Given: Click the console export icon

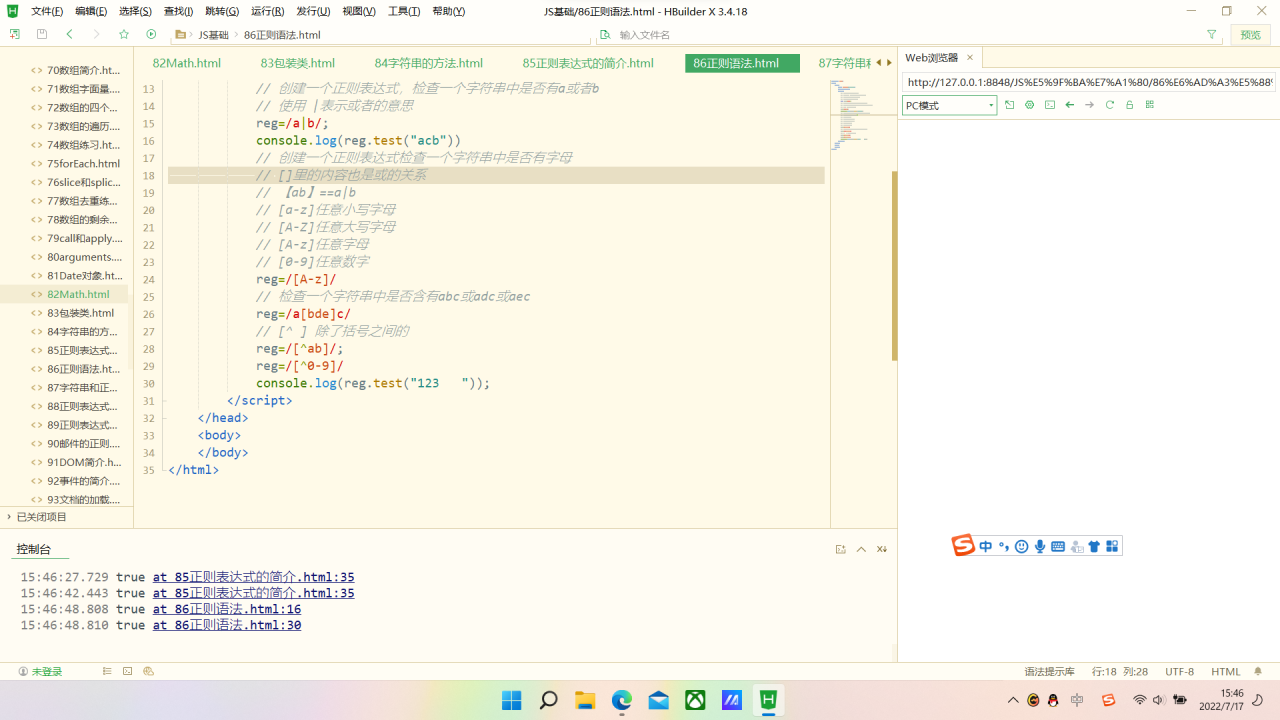Looking at the screenshot, I should coord(841,549).
